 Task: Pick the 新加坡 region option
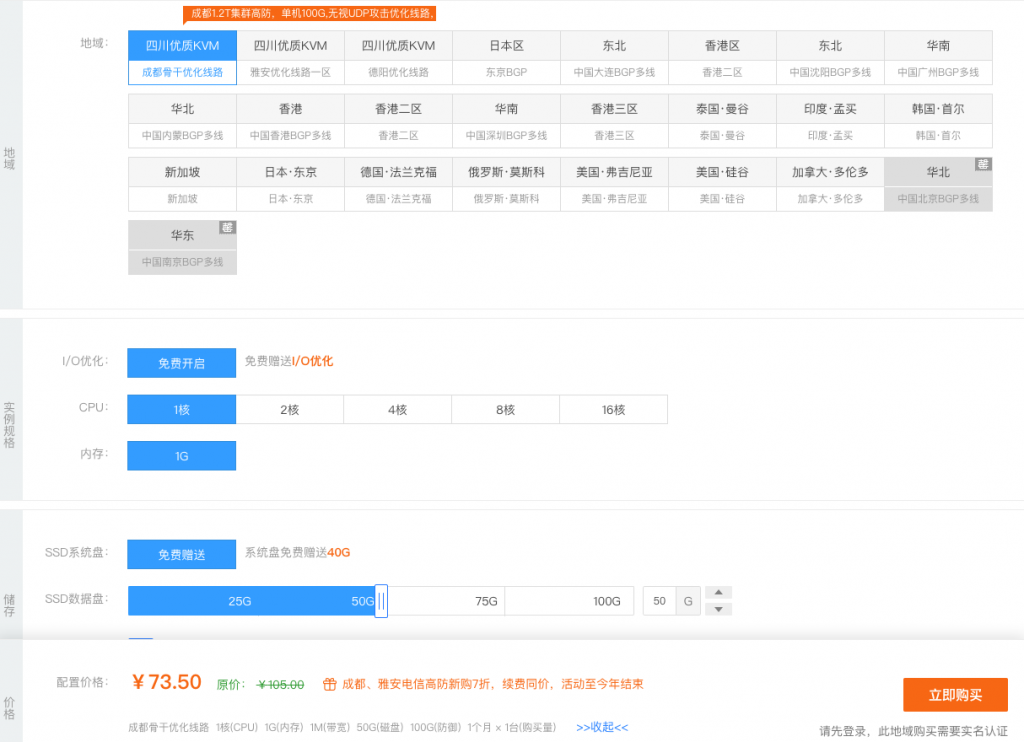click(x=182, y=185)
